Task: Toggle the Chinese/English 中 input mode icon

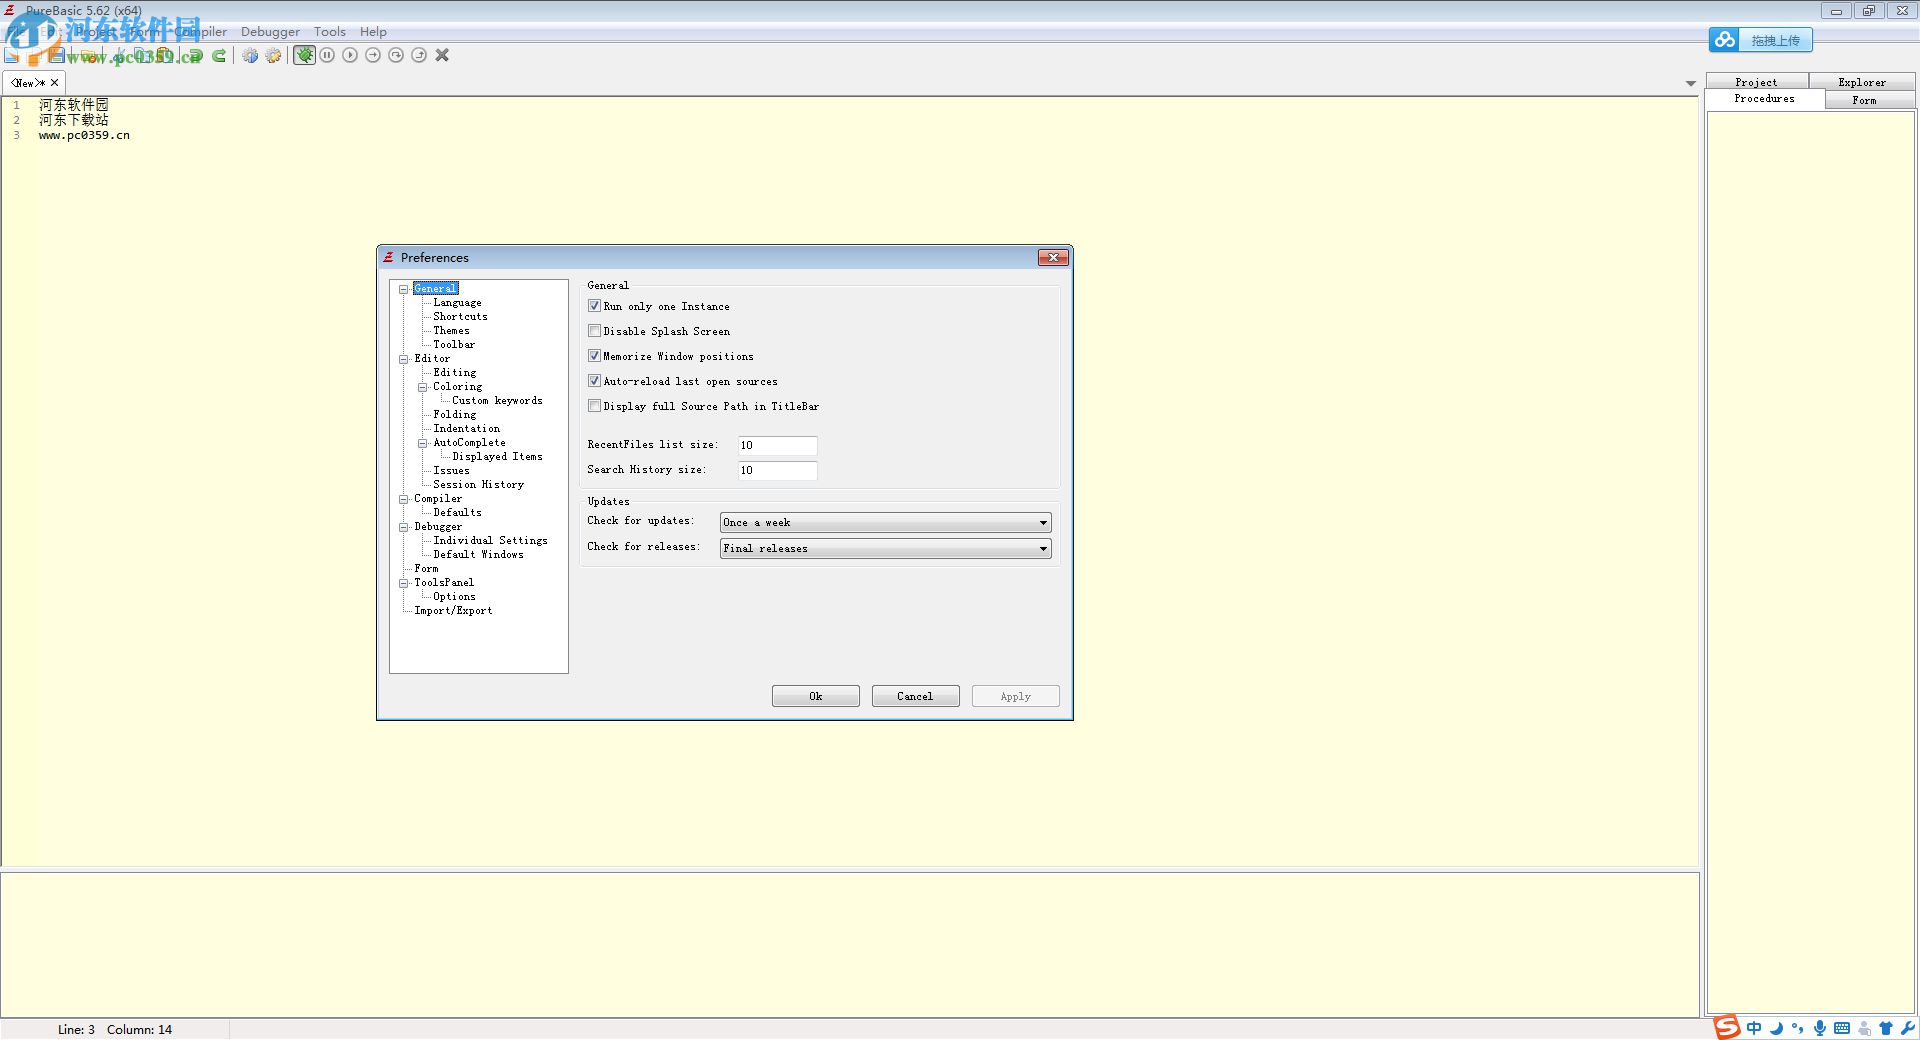Action: tap(1754, 1028)
